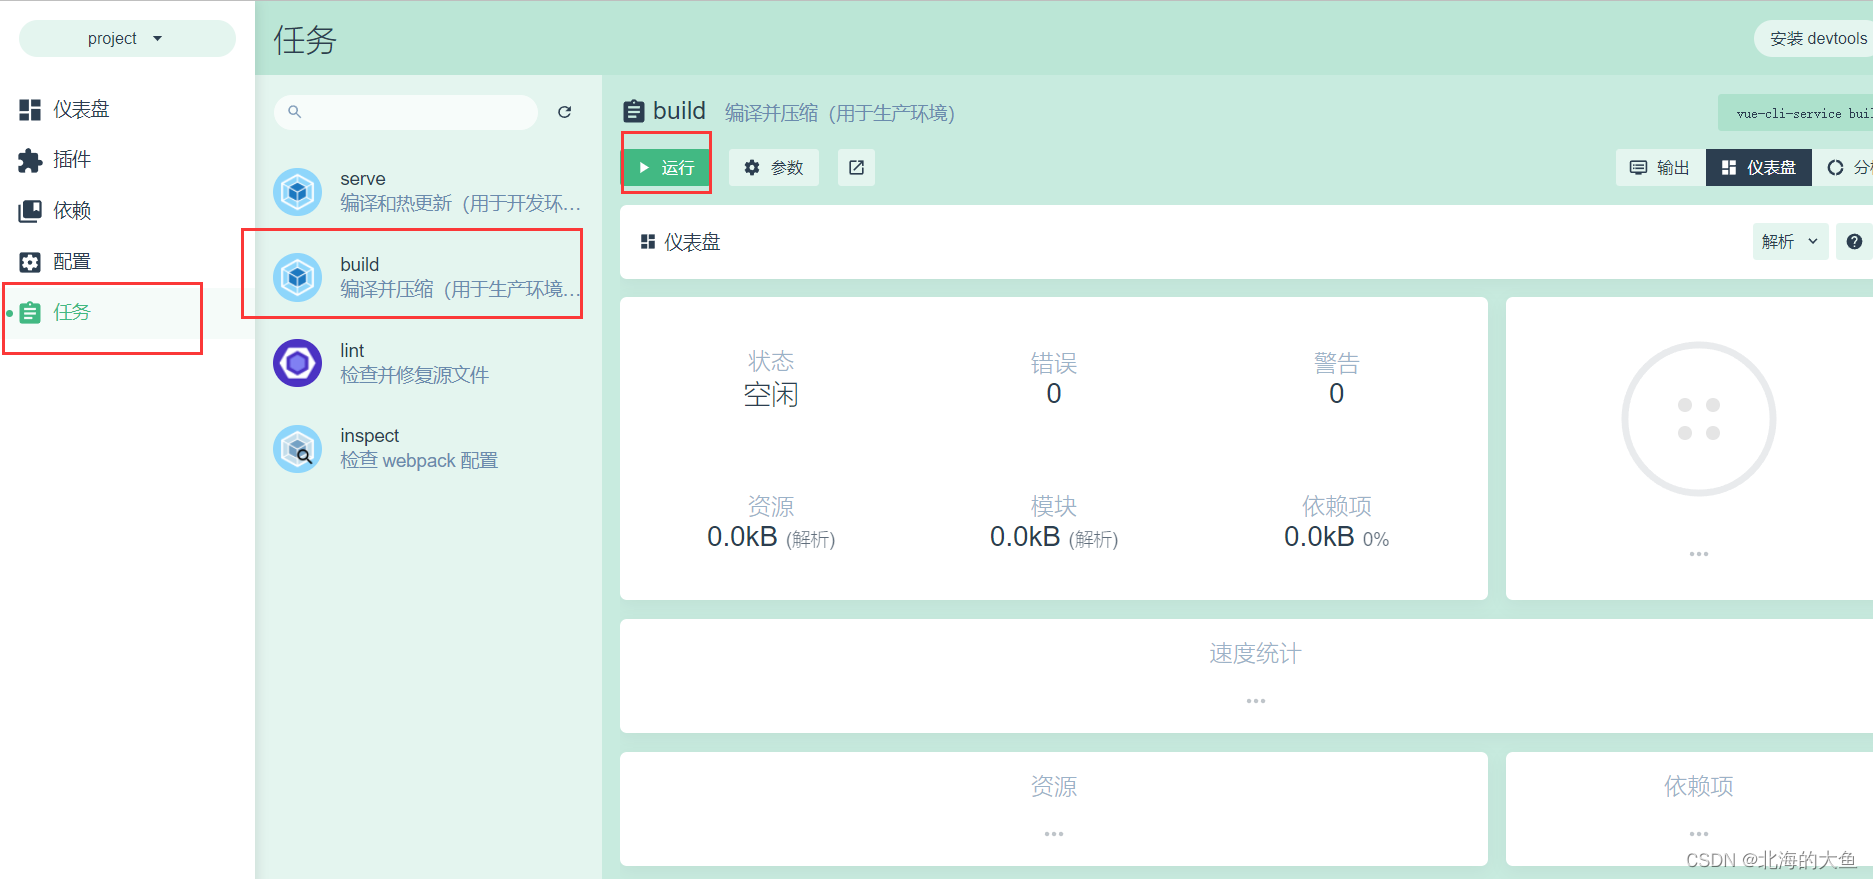
Task: Click the 依赖 book icon in sidebar
Action: click(30, 211)
